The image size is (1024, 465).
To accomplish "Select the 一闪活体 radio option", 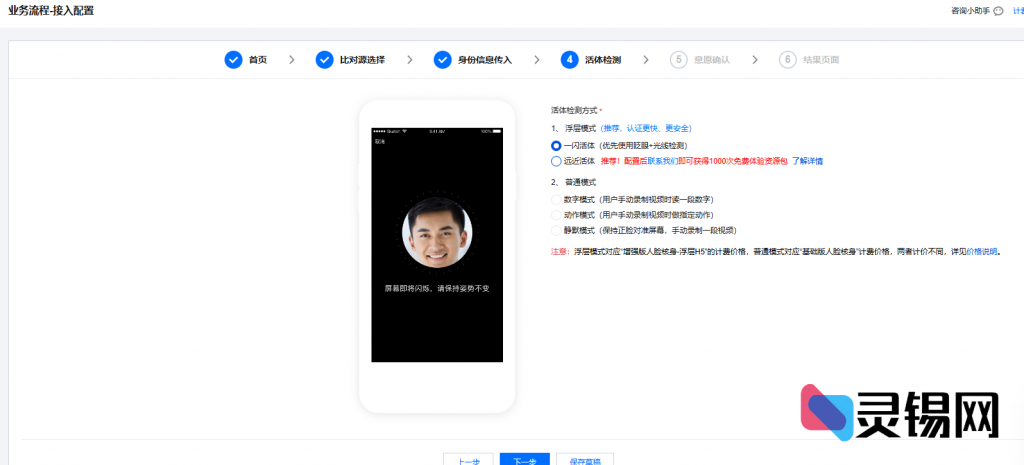I will point(556,145).
